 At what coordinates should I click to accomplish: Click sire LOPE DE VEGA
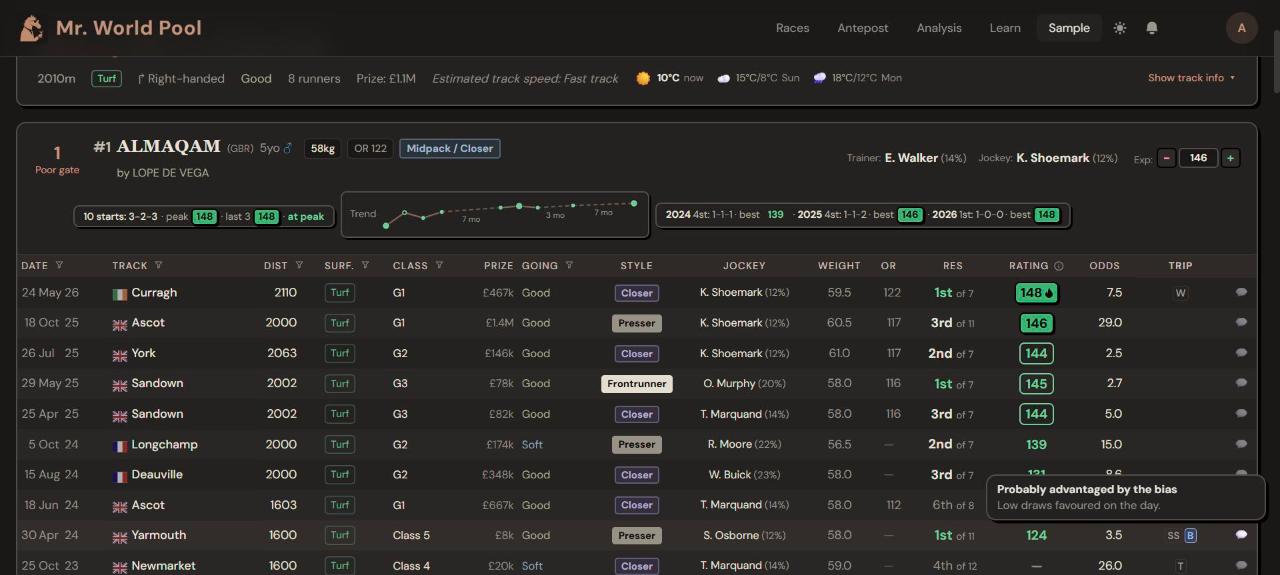pos(170,173)
